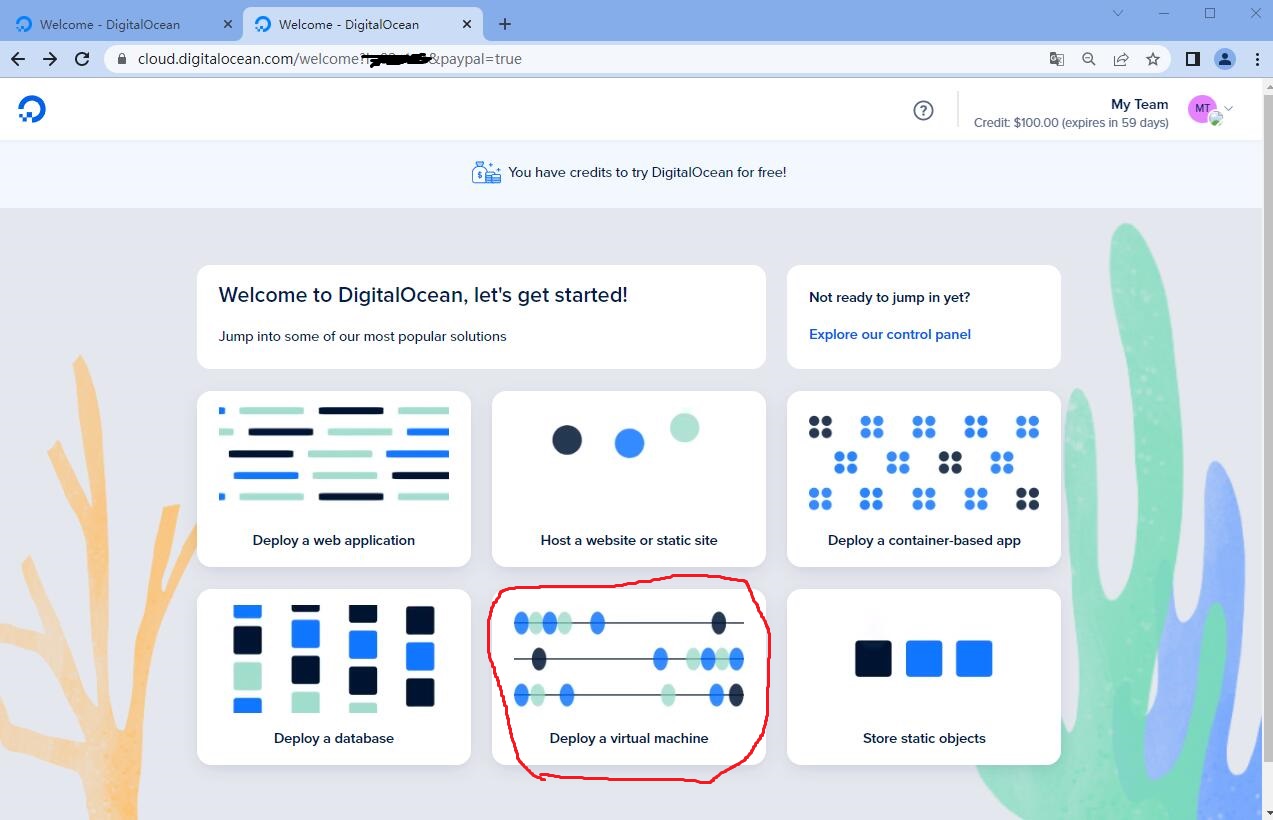Open the Chrome three-dot menu
The width and height of the screenshot is (1273, 820).
coord(1257,59)
